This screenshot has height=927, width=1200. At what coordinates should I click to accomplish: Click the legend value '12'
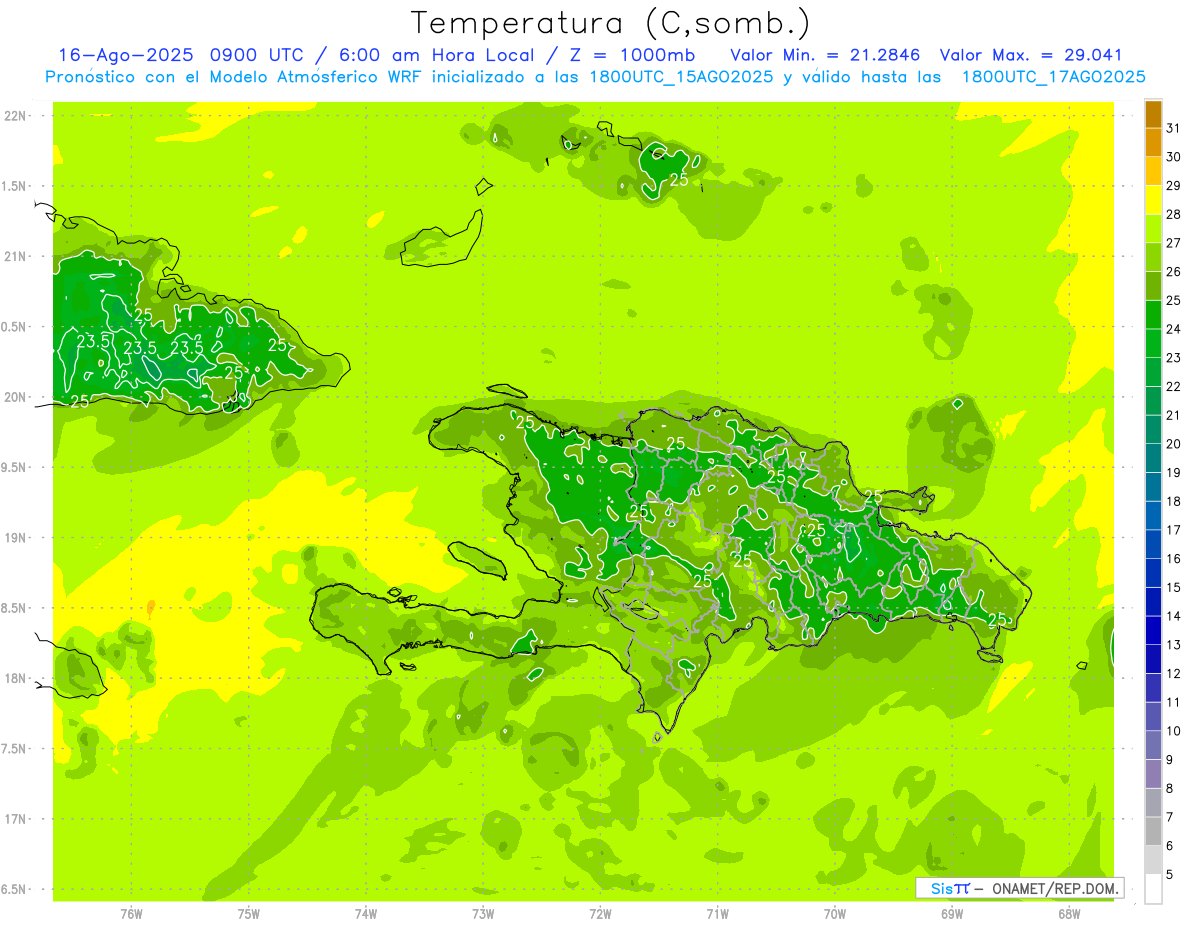pyautogui.click(x=1173, y=673)
